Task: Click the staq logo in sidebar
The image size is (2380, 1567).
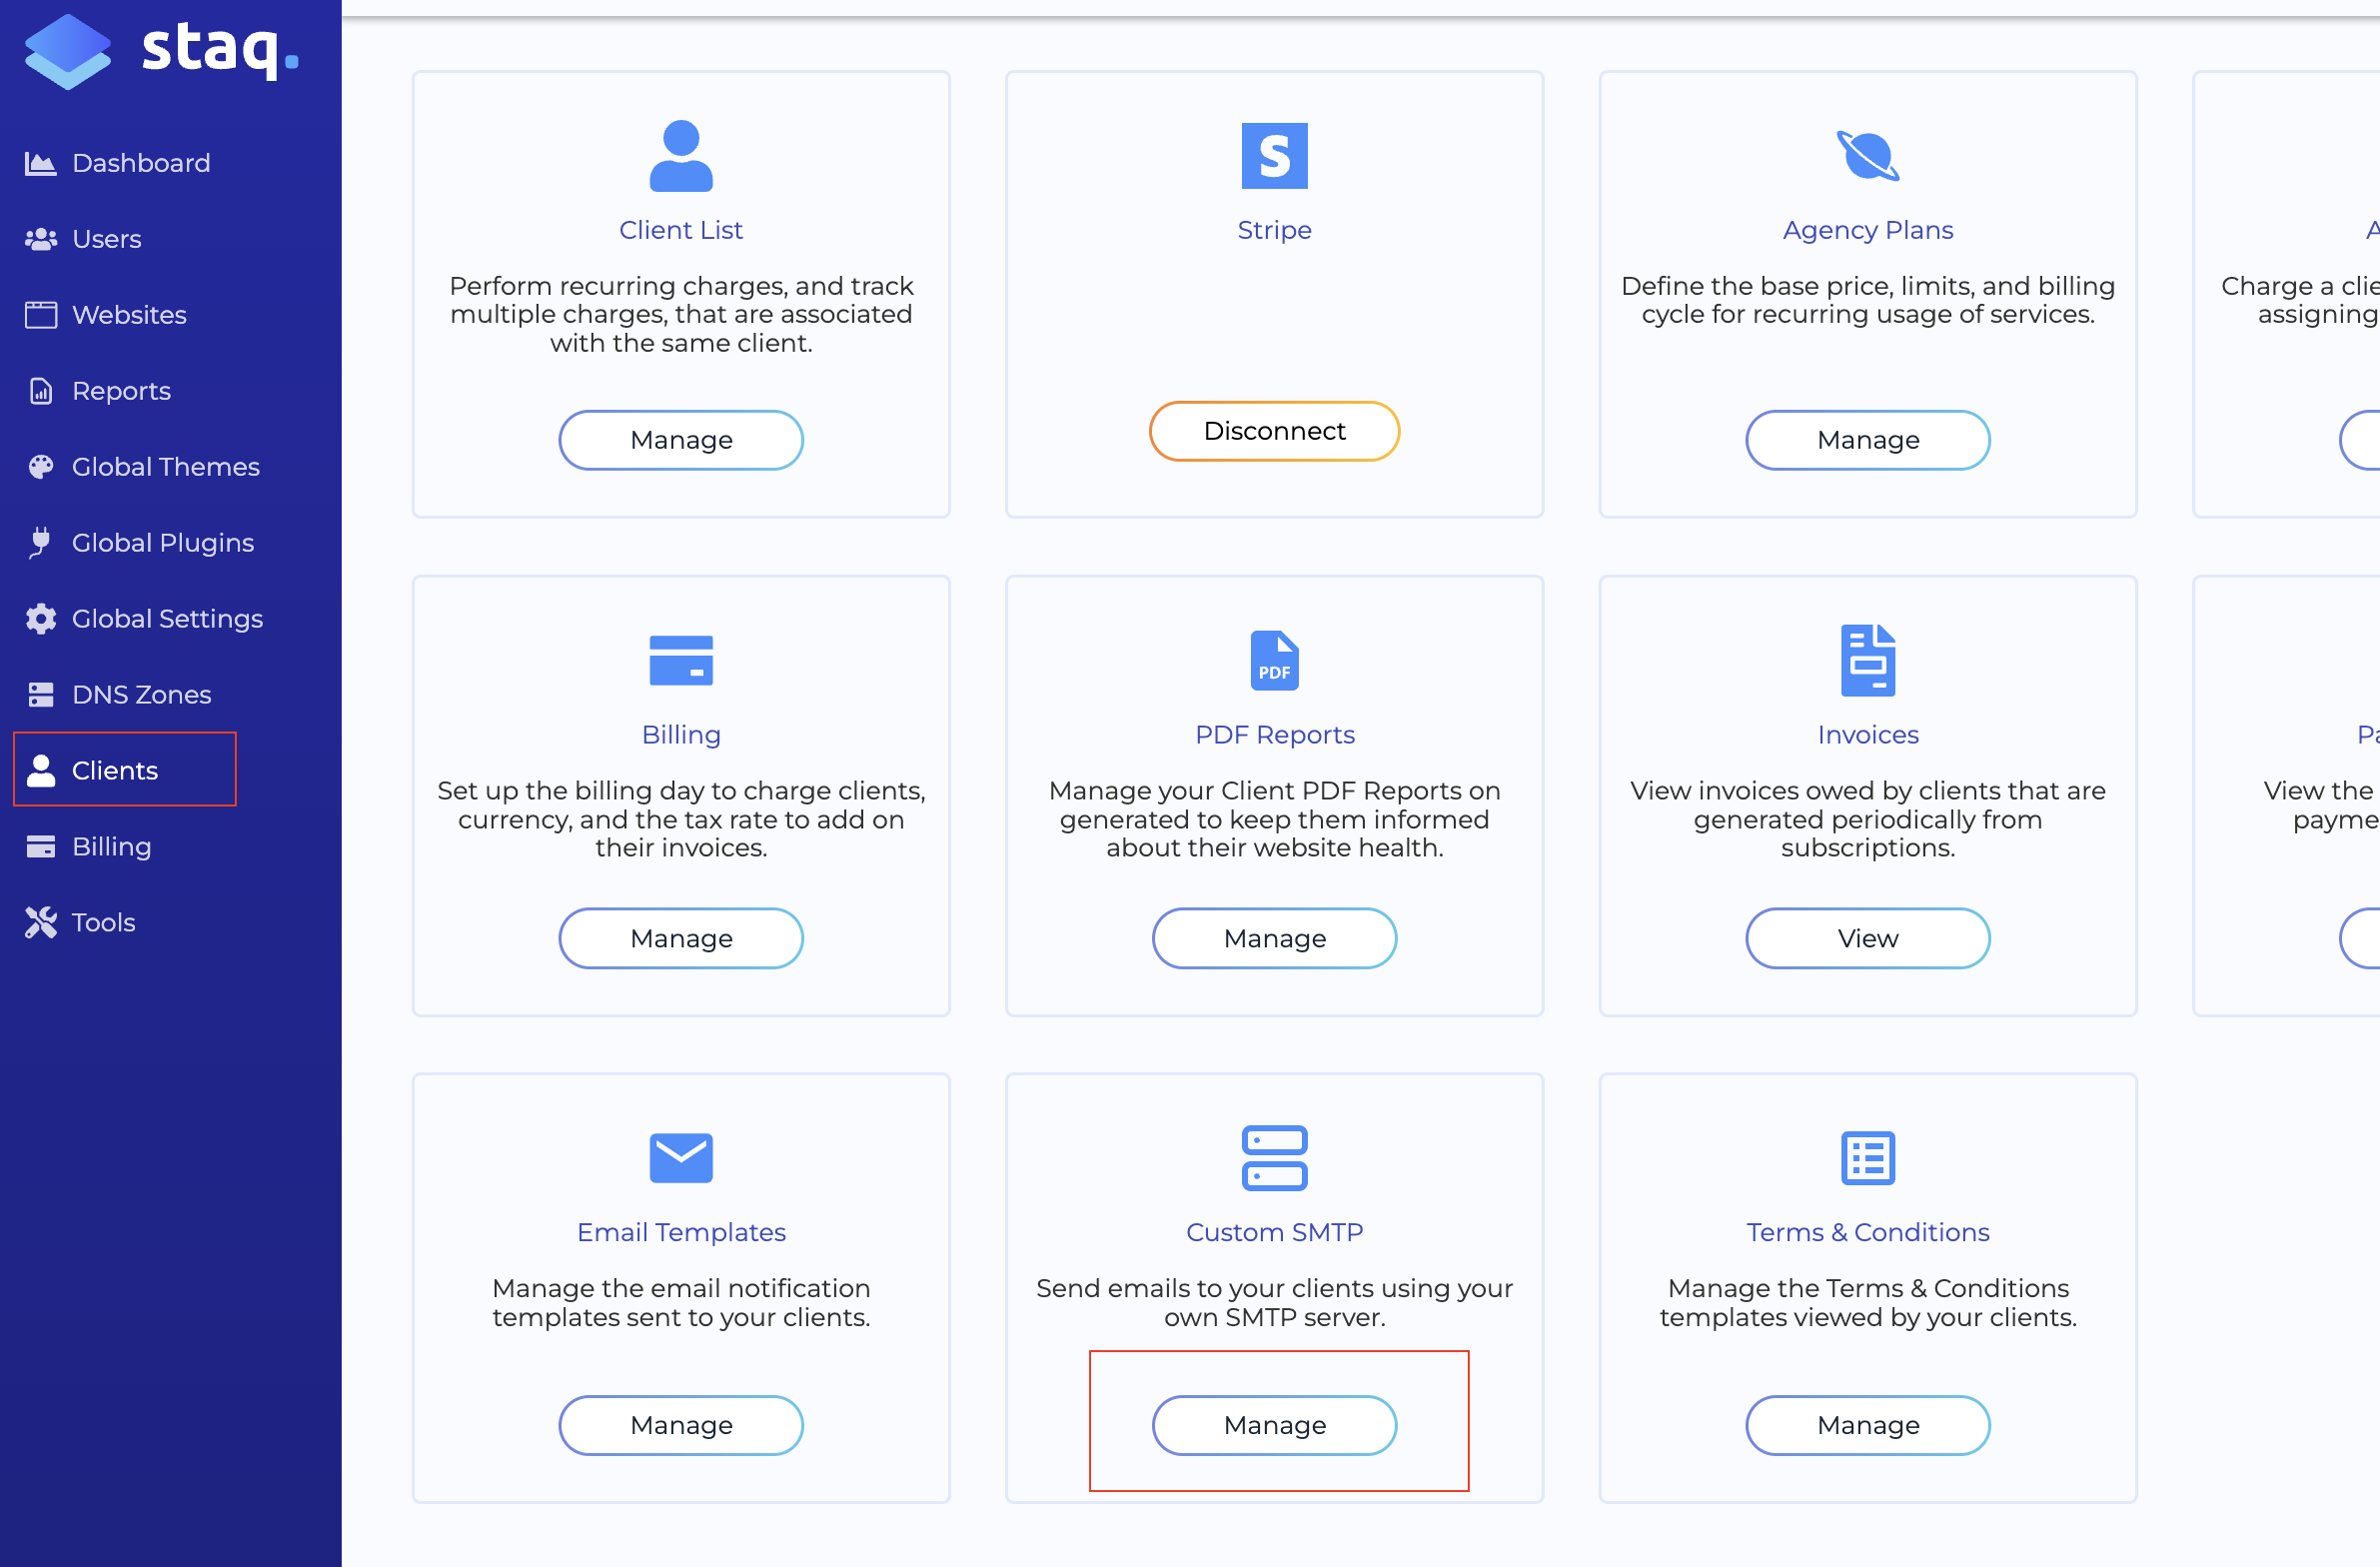Action: pos(160,50)
